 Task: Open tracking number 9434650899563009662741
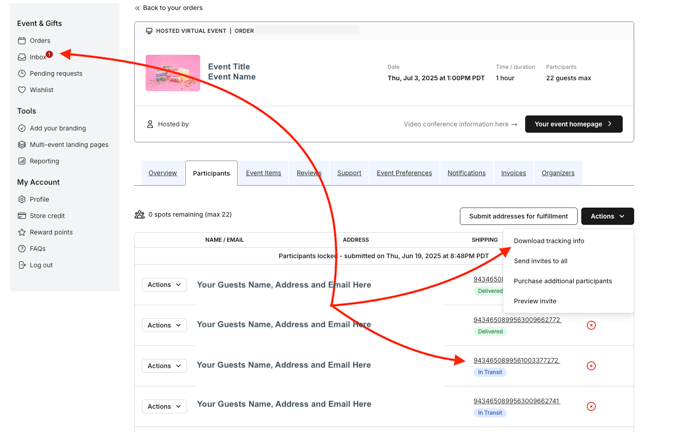[516, 401]
